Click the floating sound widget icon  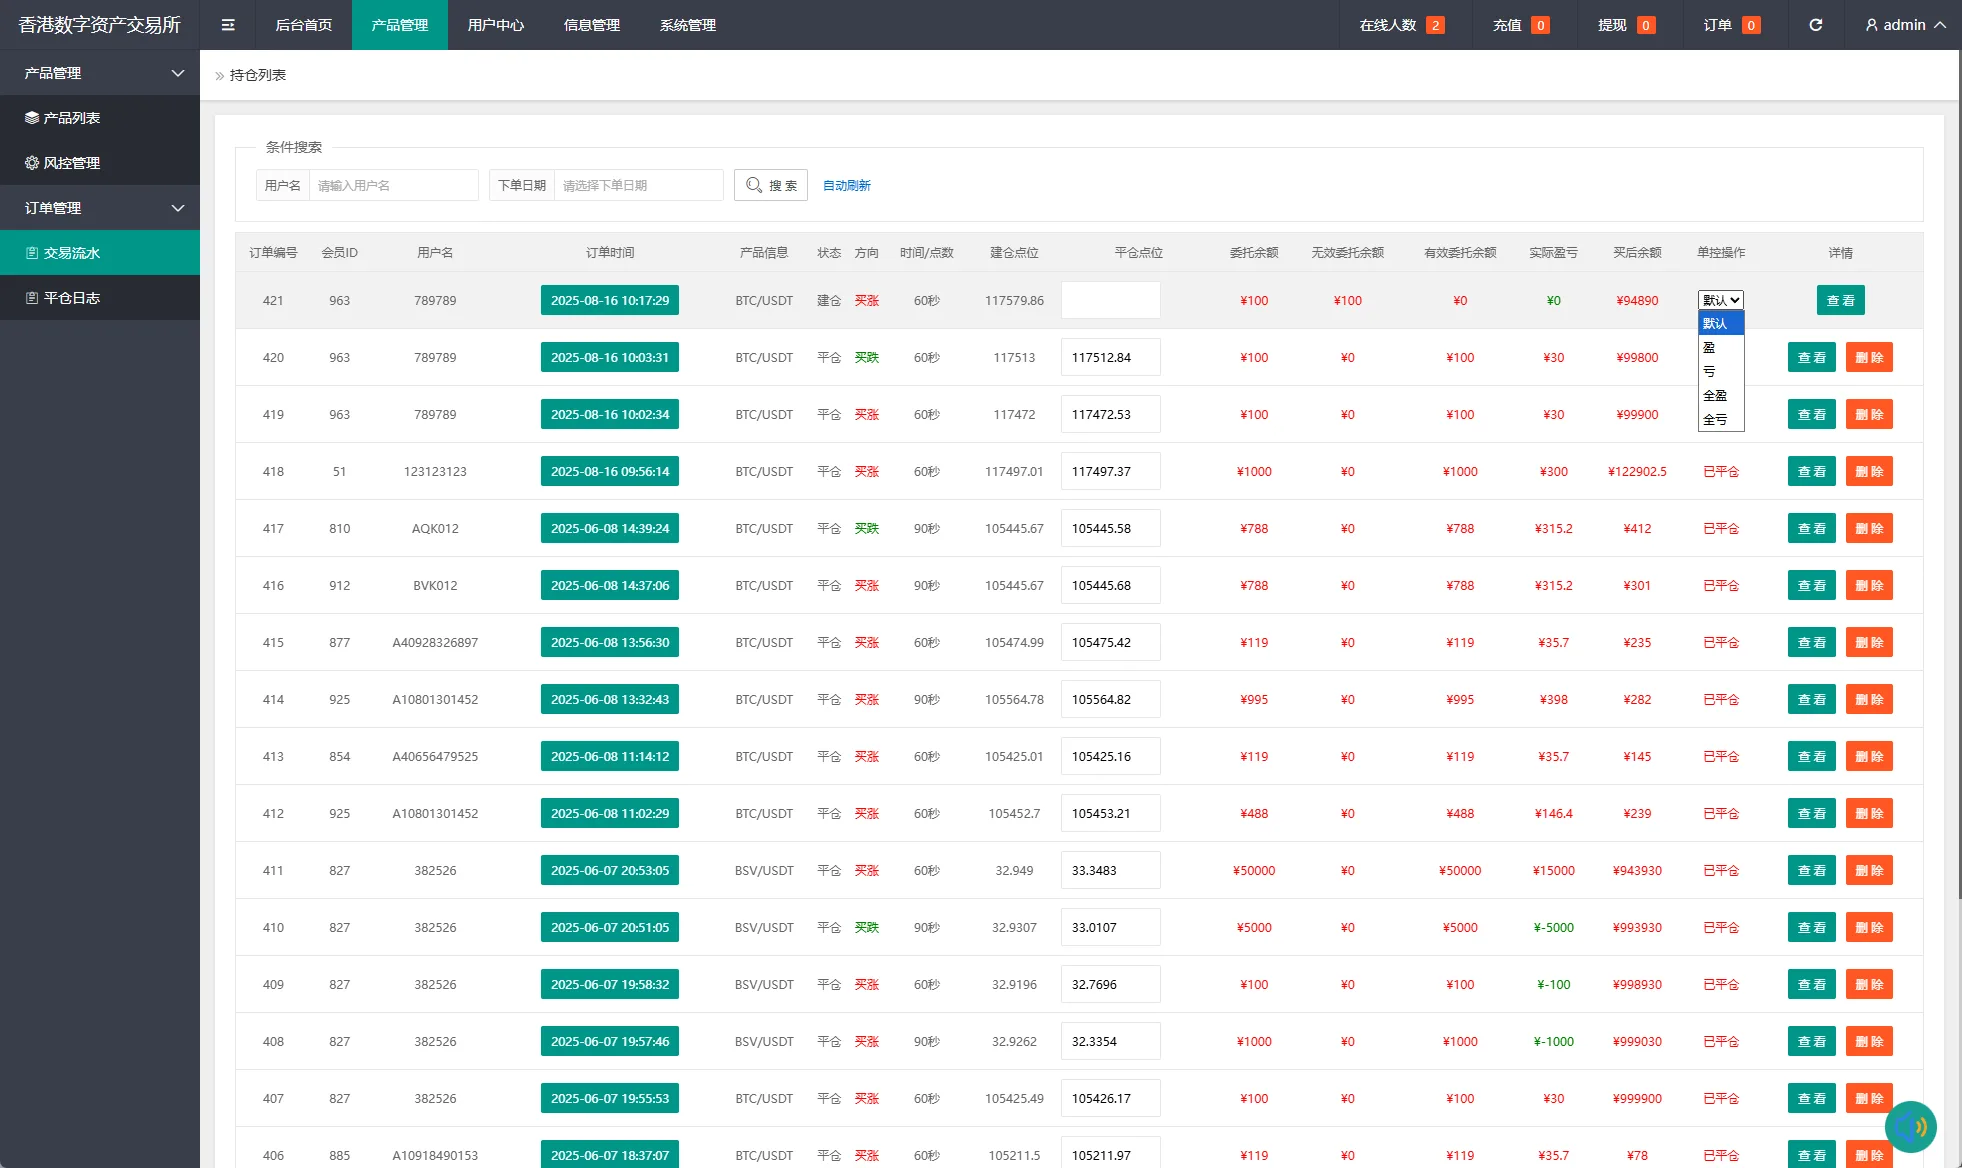click(1910, 1126)
